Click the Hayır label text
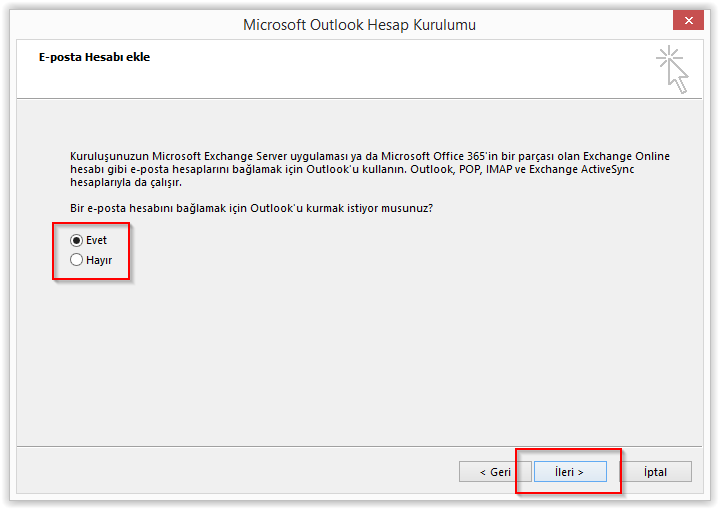The image size is (719, 509). (99, 260)
